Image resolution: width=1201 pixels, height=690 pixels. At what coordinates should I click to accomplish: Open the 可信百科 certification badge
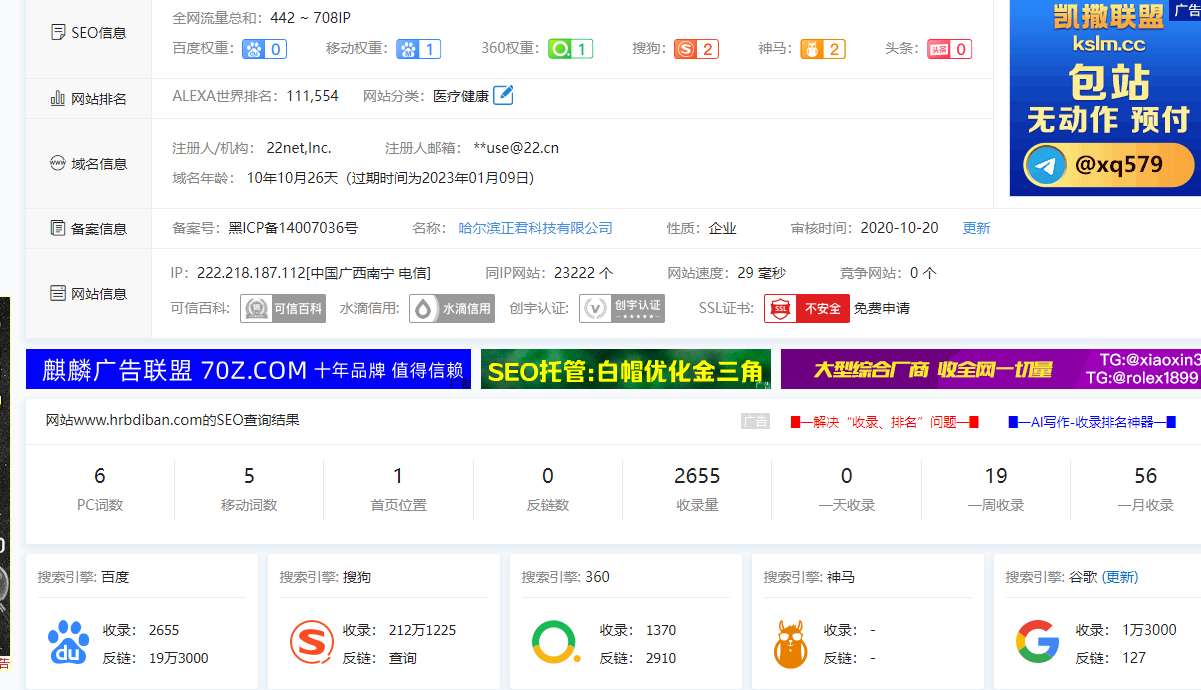pyautogui.click(x=283, y=308)
